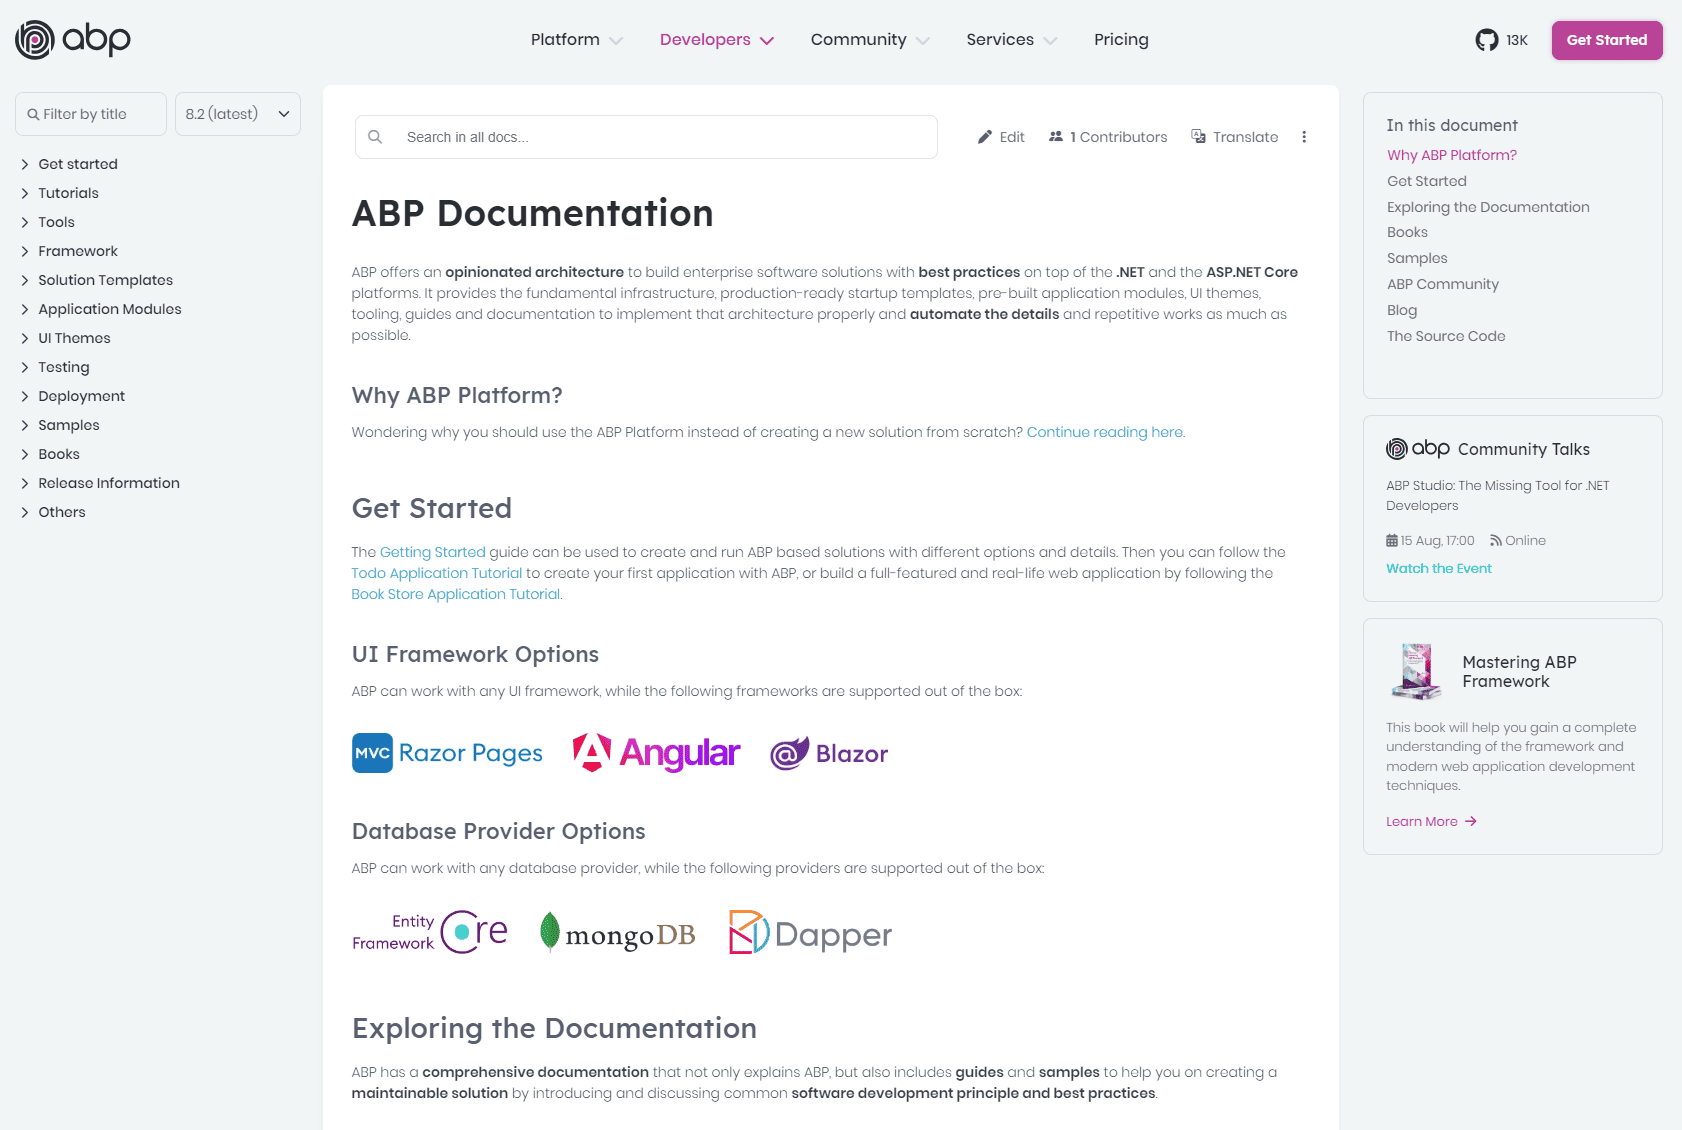Jump to Get Started in document outline
1682x1130 pixels.
(1427, 181)
